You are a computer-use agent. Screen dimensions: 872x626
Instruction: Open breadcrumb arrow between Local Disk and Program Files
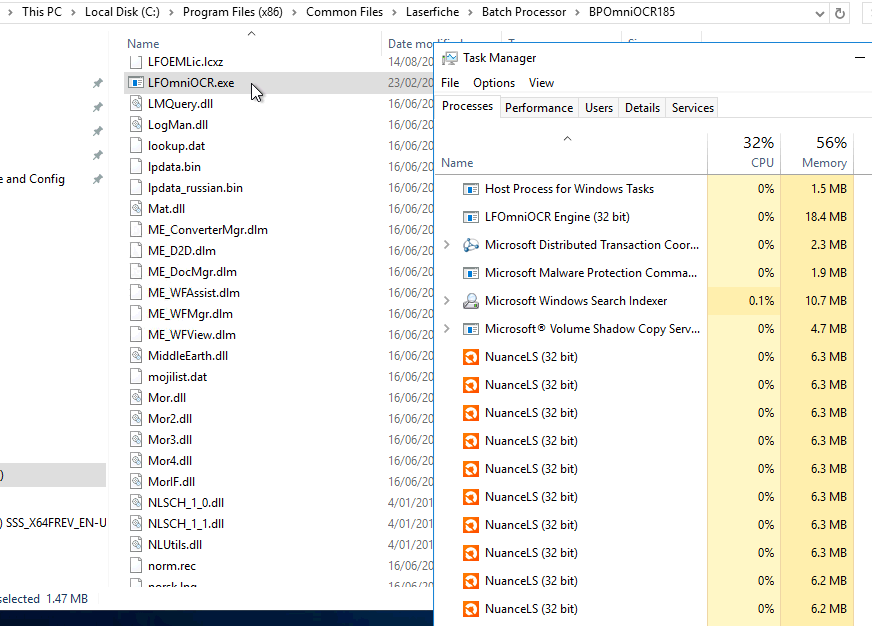(x=171, y=12)
